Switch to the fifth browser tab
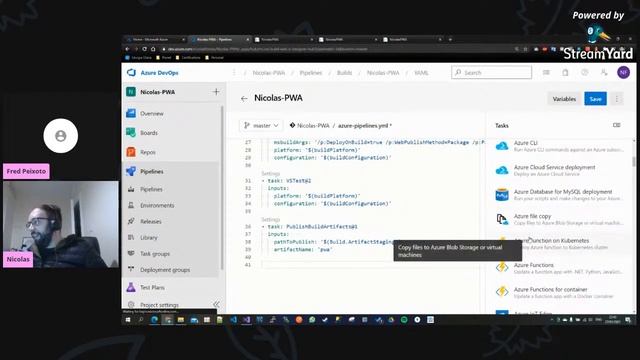 coord(412,40)
